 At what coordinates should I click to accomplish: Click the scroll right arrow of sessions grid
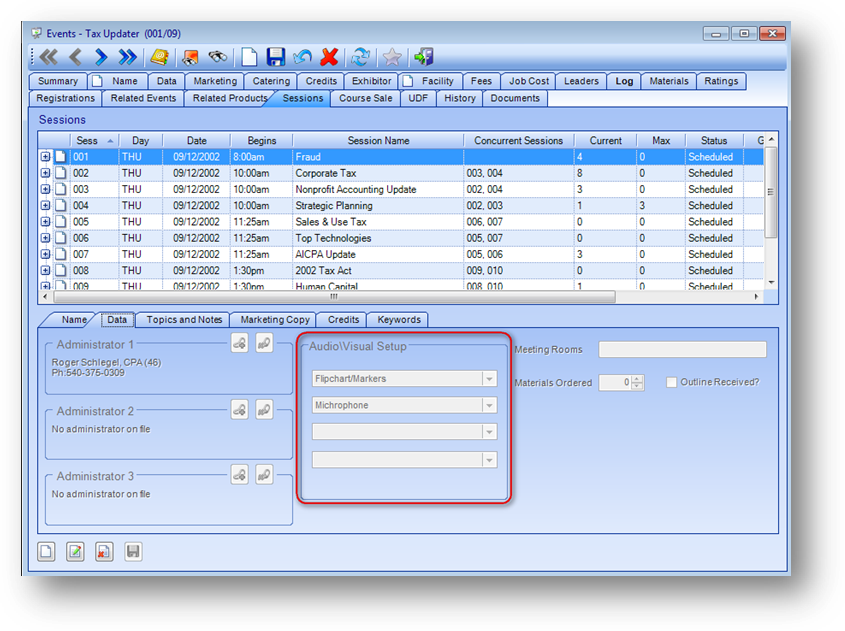pos(757,297)
